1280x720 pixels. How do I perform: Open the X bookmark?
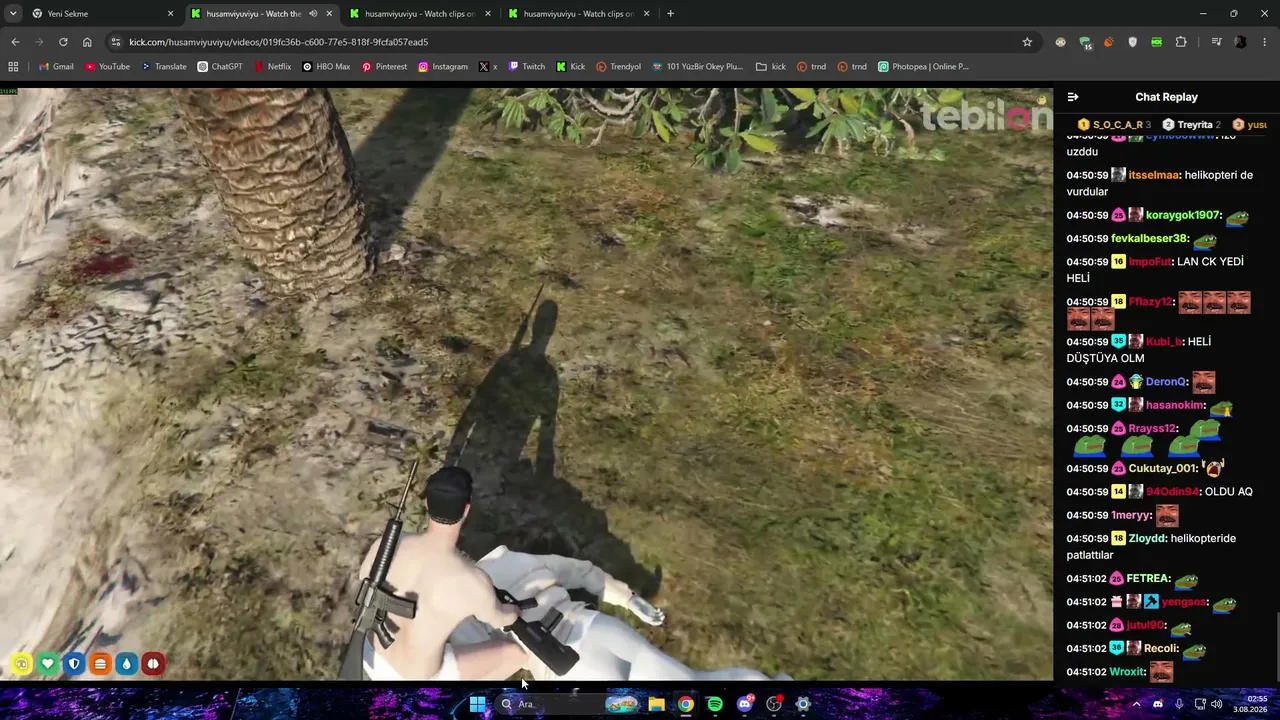[x=488, y=67]
